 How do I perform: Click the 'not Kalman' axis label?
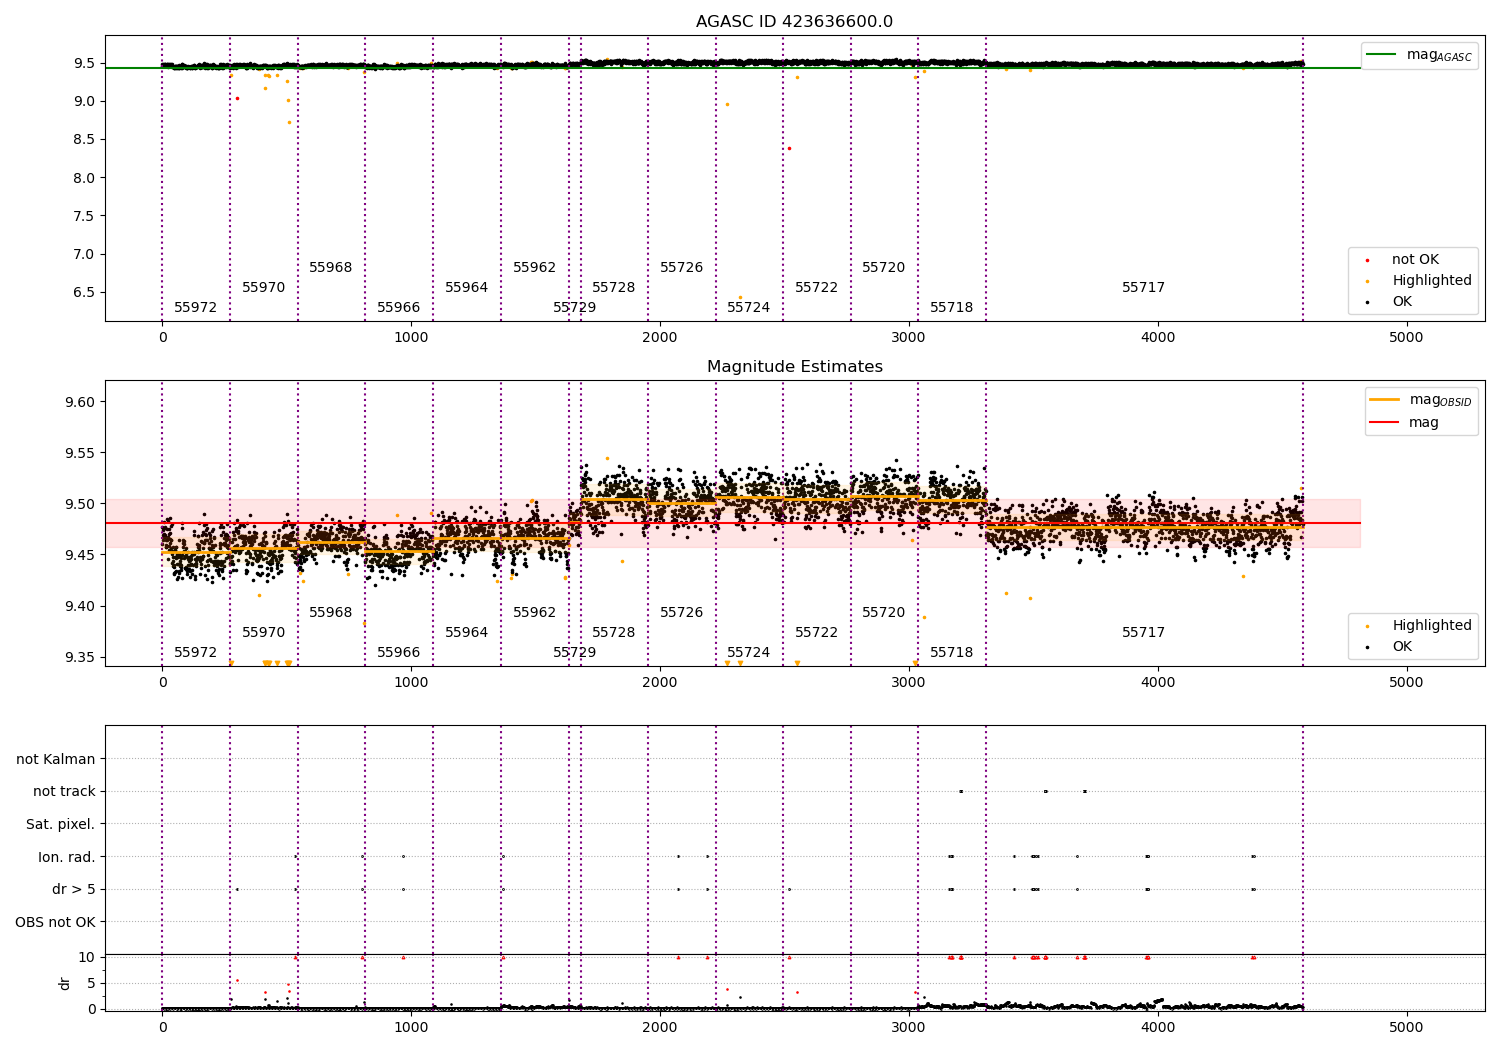click(x=56, y=760)
